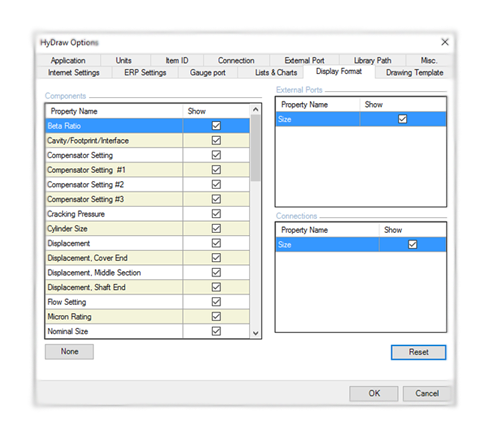Click Cancel to discard changes
Viewport: 490px width, 438px height.
[x=427, y=393]
